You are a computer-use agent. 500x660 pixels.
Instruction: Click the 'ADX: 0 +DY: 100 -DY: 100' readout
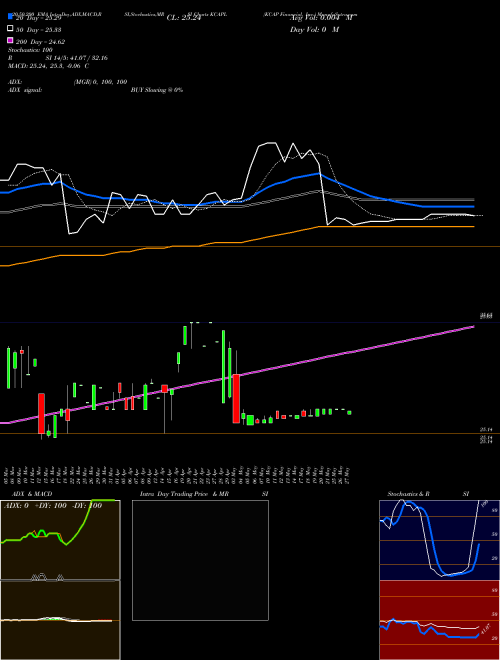click(x=53, y=506)
